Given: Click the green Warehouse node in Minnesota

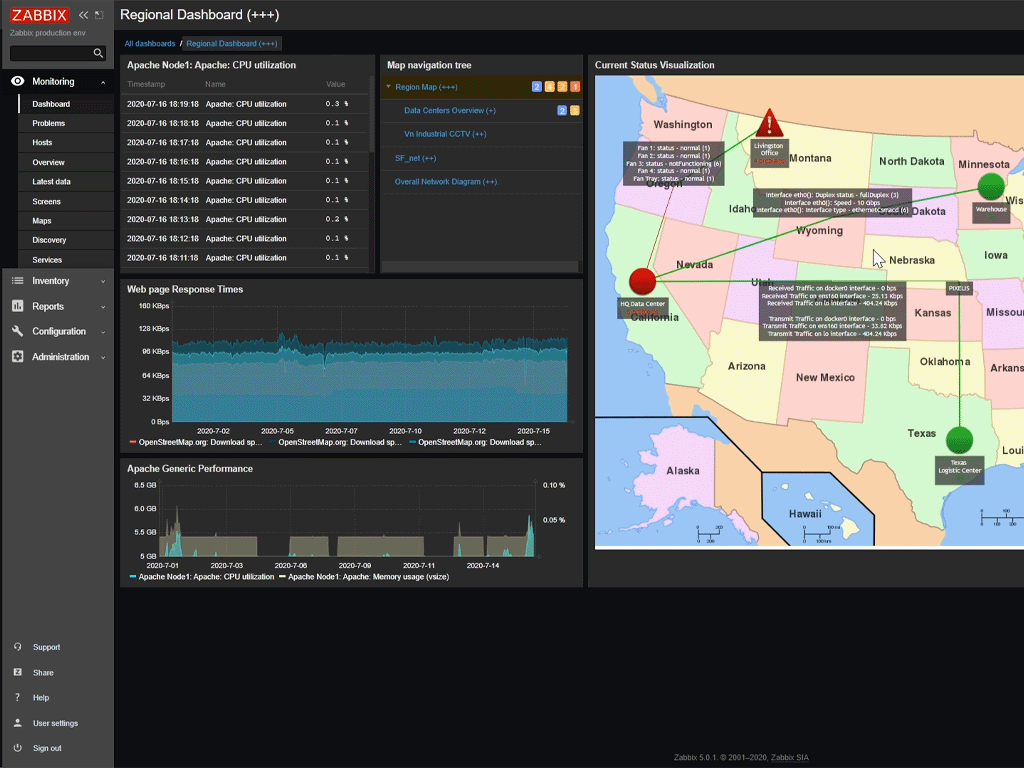Looking at the screenshot, I should [x=991, y=186].
